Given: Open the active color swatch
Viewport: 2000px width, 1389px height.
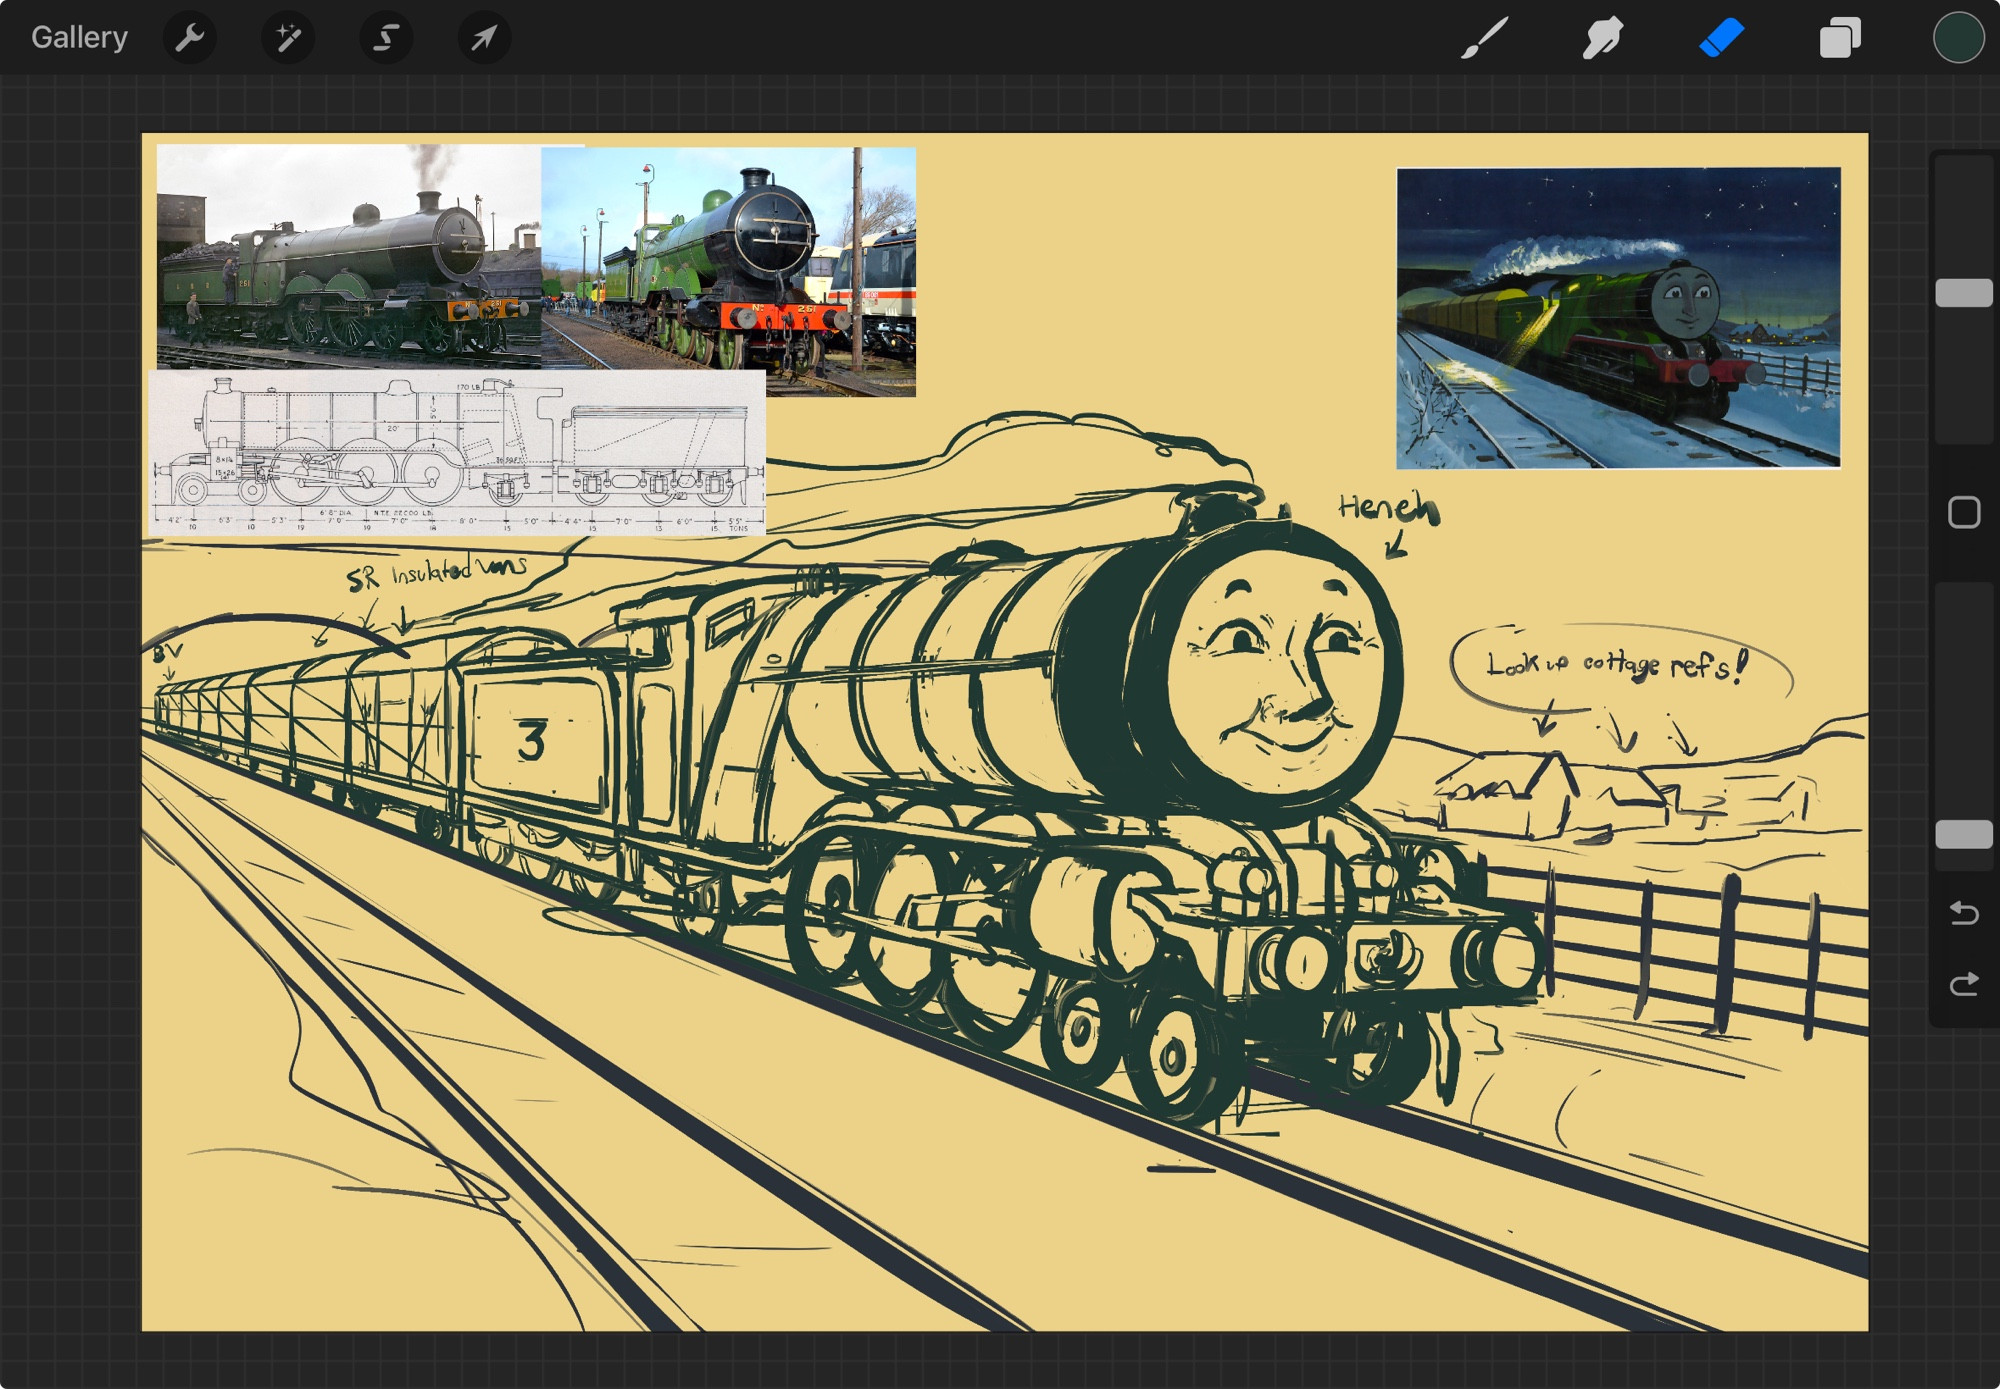Looking at the screenshot, I should click(1958, 38).
